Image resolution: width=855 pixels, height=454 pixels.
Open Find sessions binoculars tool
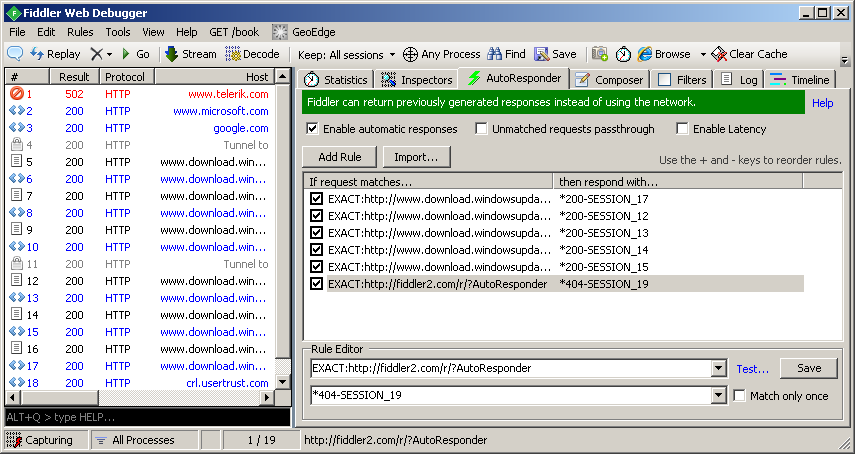pyautogui.click(x=506, y=54)
